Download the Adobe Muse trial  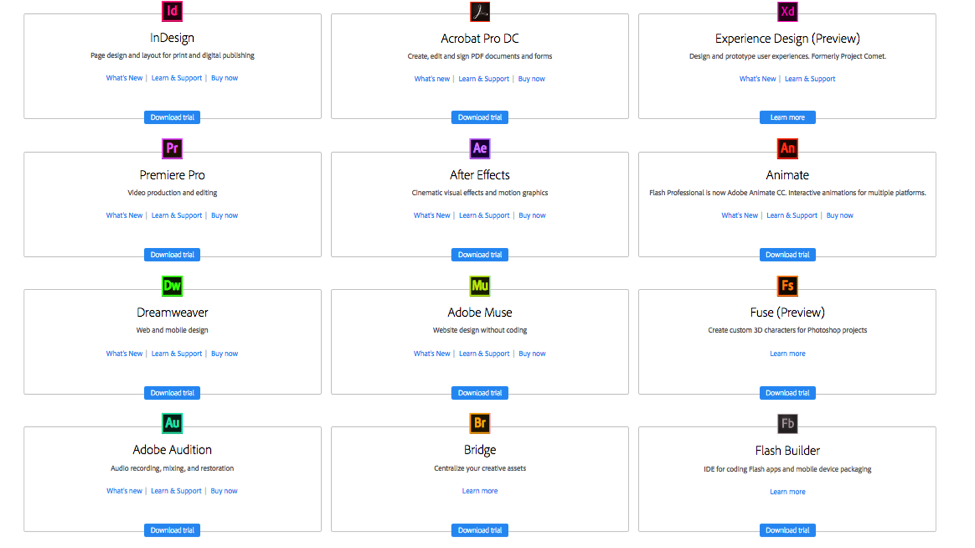click(479, 393)
